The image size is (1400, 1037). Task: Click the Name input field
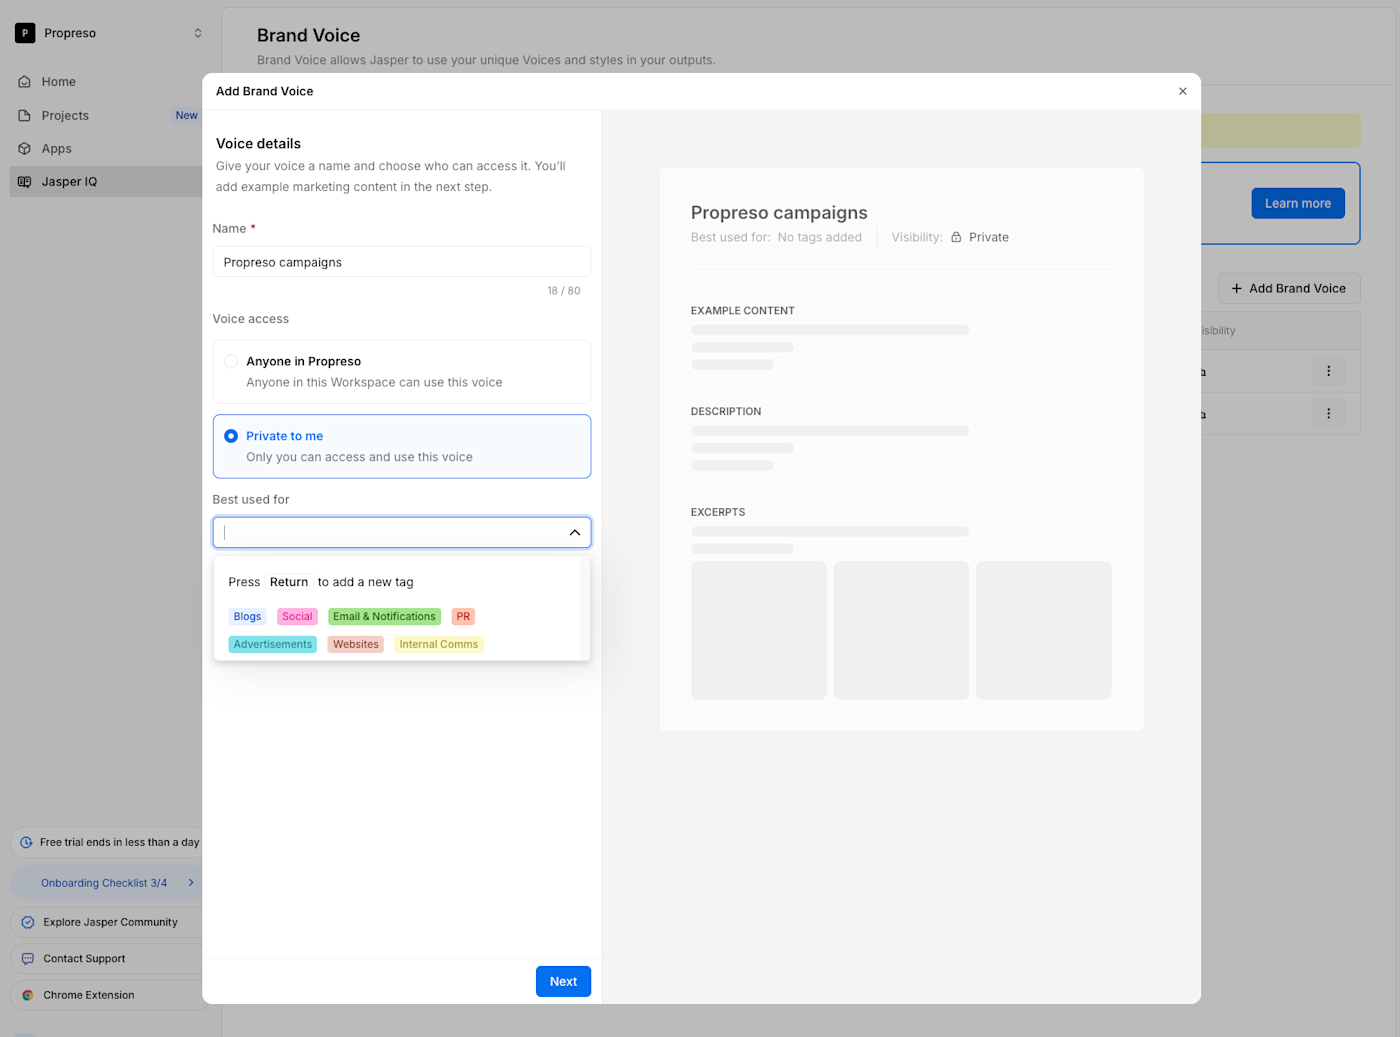click(x=402, y=262)
